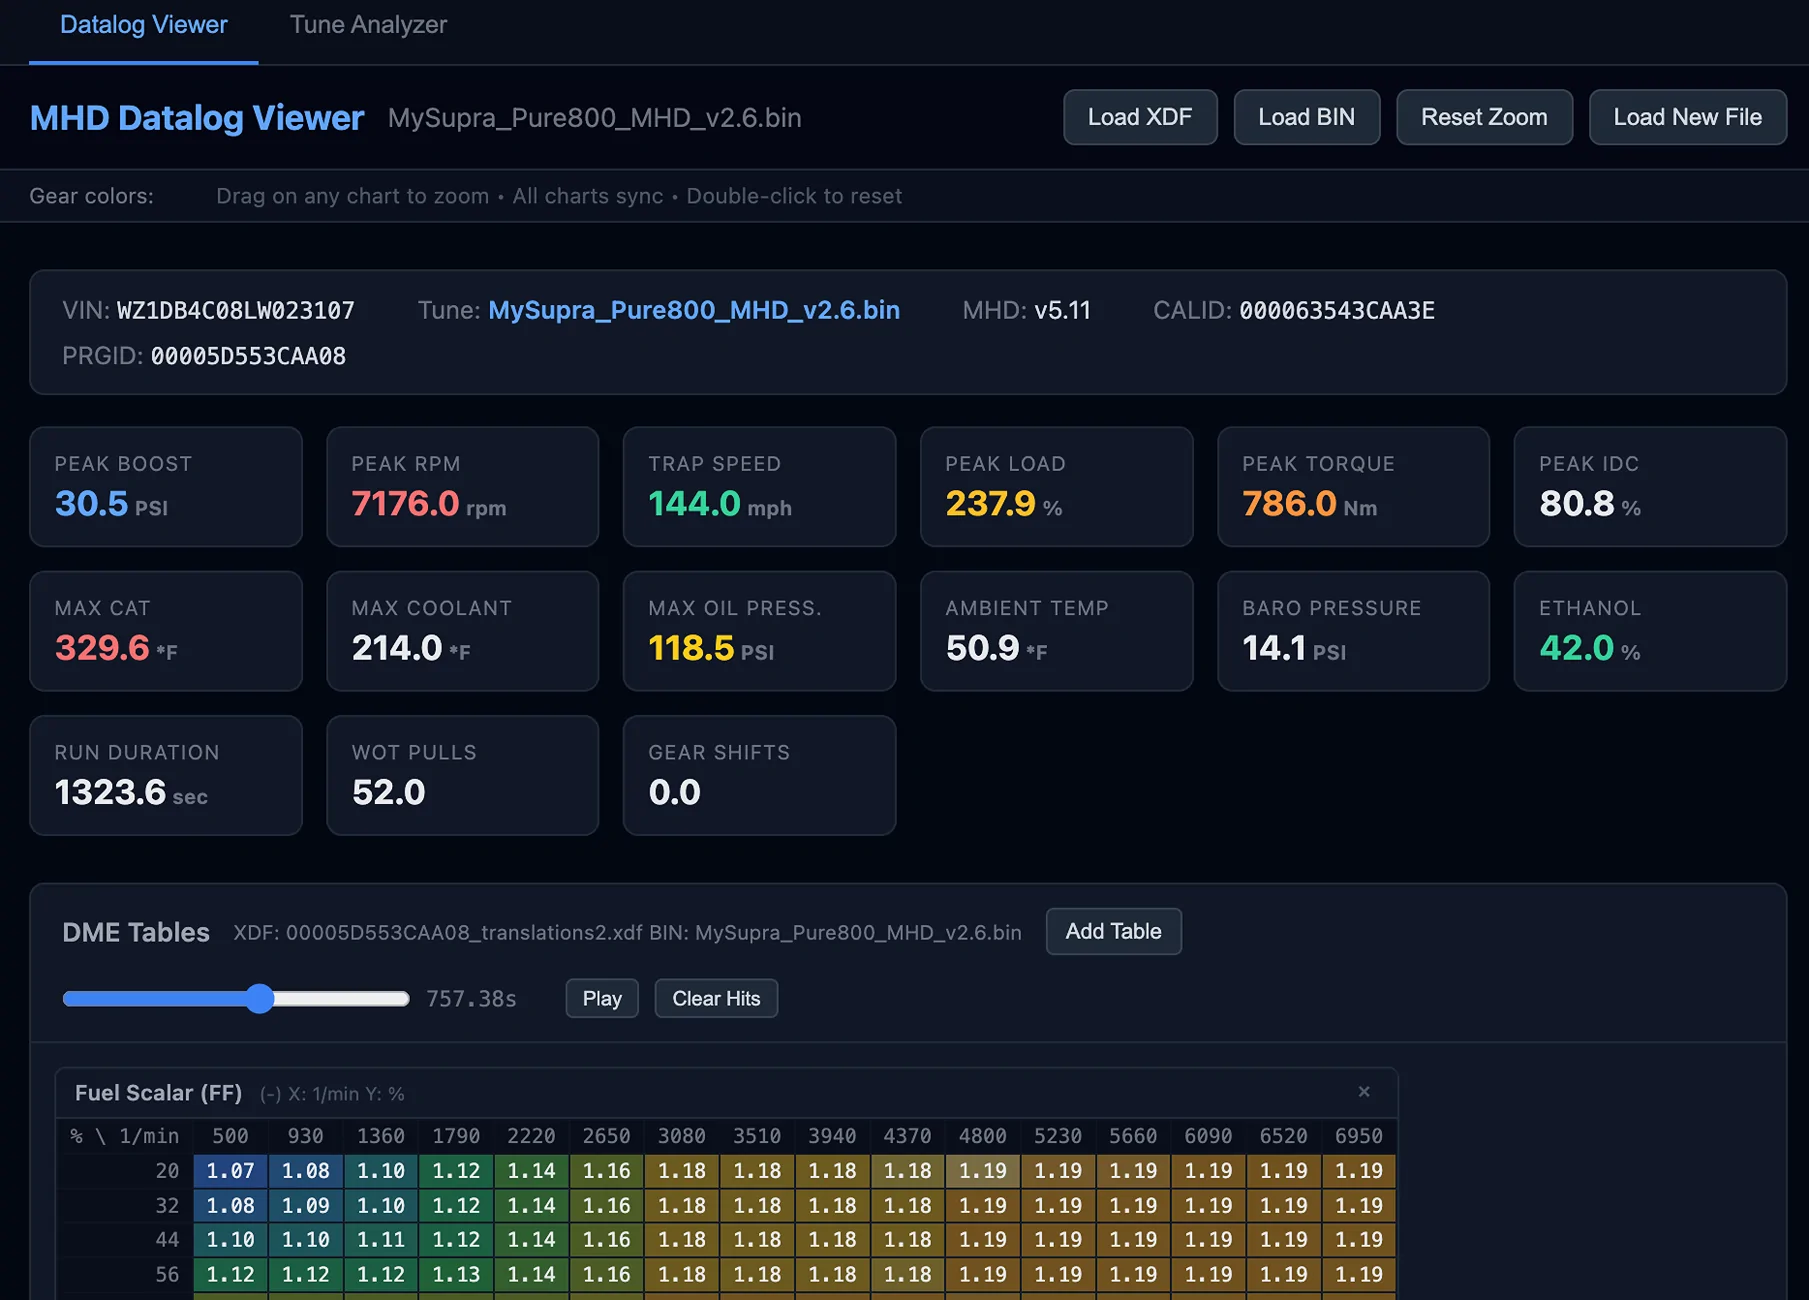The image size is (1809, 1300).
Task: Click the Peak Torque 786.0 Nm value
Action: tap(1309, 503)
